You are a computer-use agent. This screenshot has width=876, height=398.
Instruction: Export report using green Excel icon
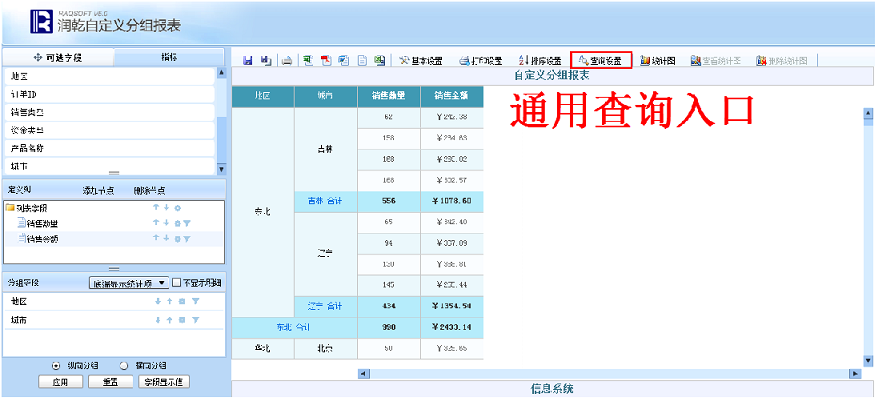coord(308,60)
